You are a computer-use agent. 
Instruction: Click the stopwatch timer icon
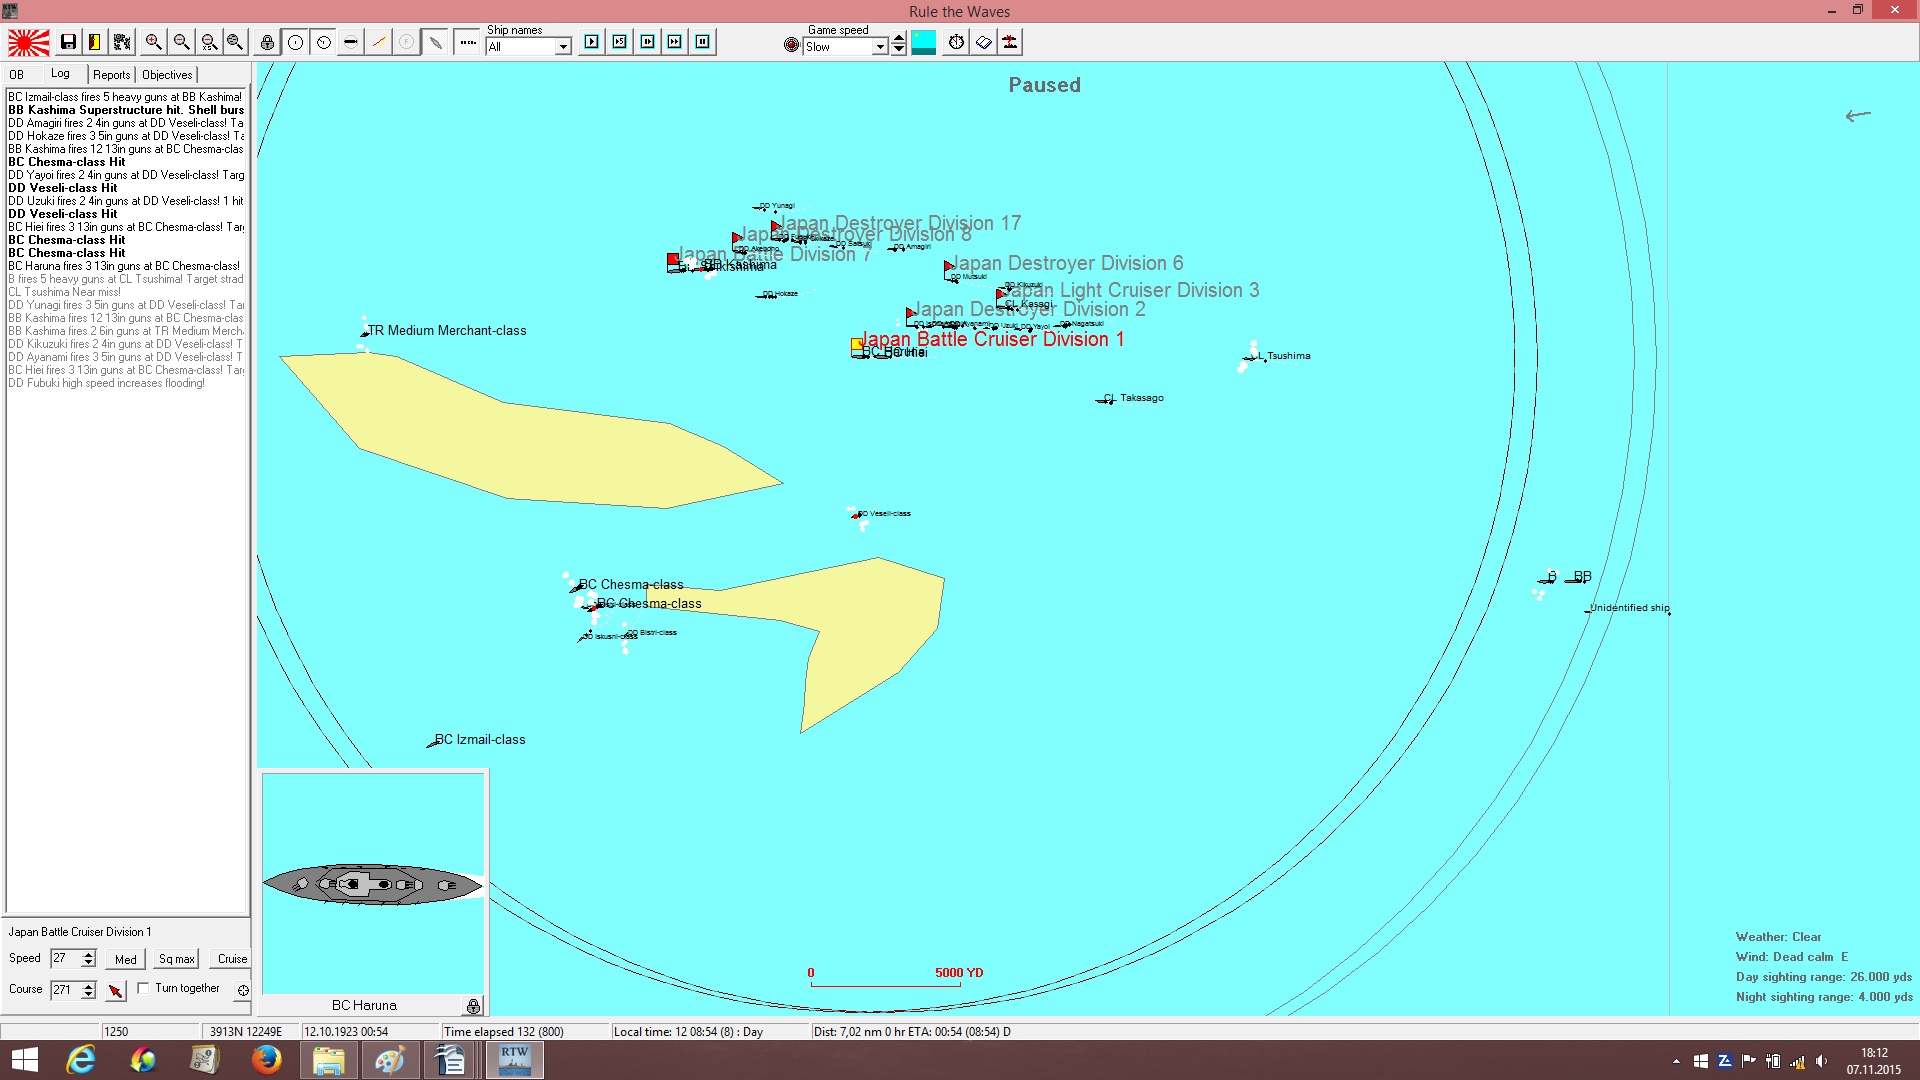(x=957, y=42)
